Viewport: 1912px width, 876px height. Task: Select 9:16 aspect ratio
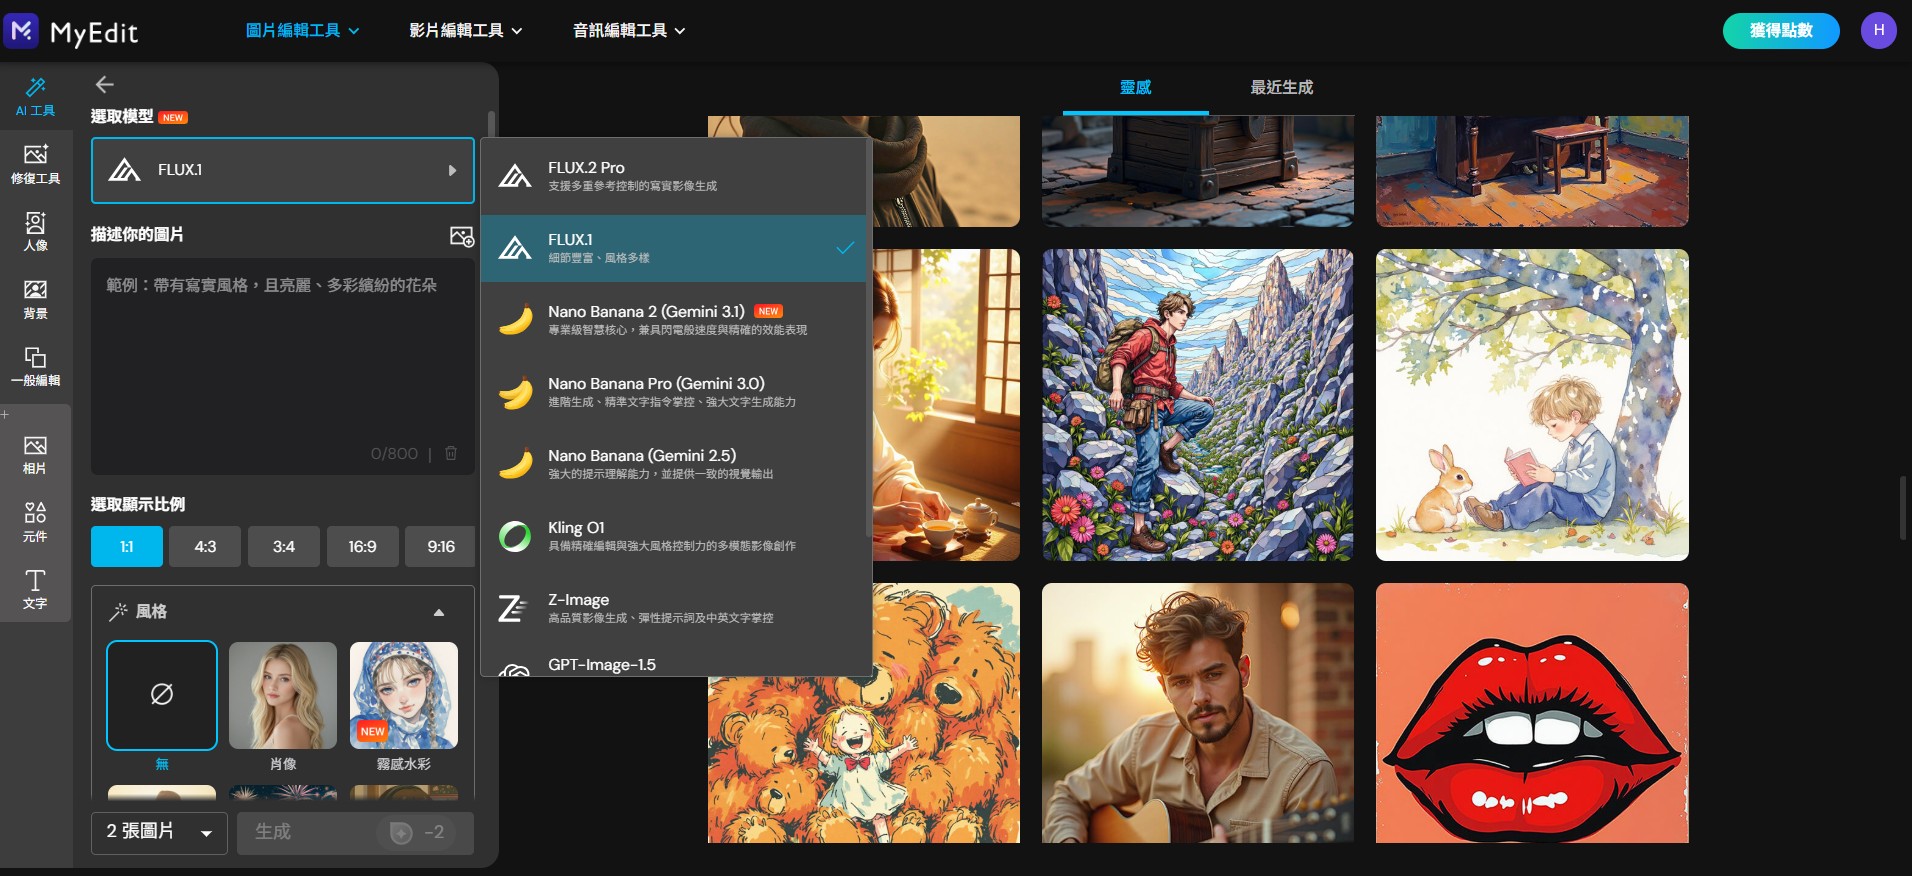pyautogui.click(x=441, y=547)
